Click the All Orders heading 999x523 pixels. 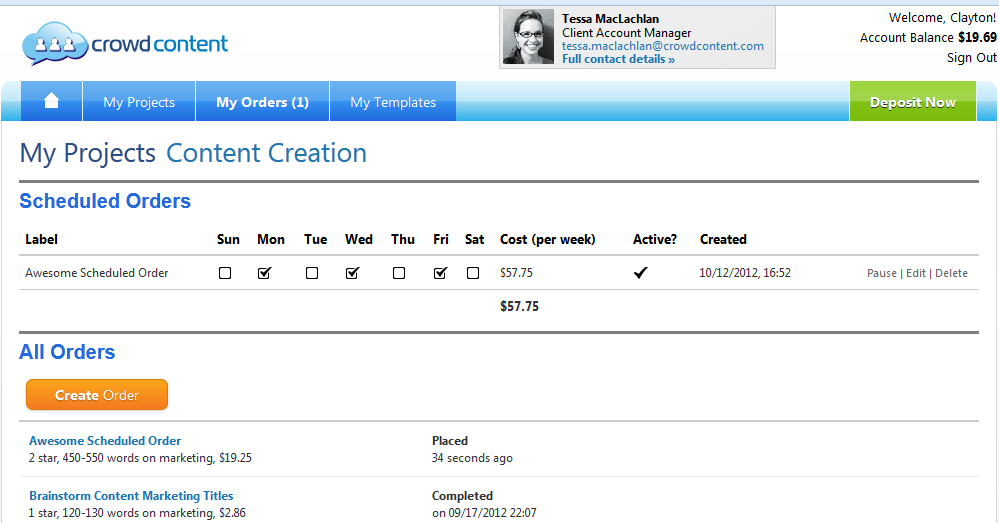coord(67,352)
